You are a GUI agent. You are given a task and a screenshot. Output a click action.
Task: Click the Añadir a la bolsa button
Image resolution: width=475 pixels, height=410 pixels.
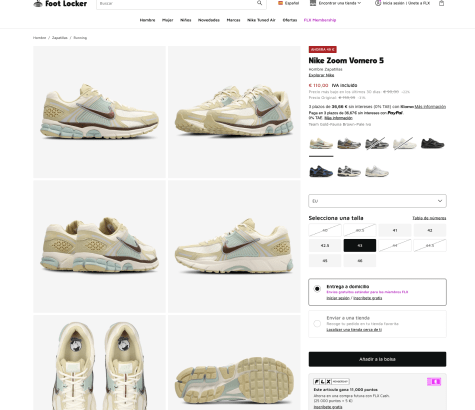[377, 359]
